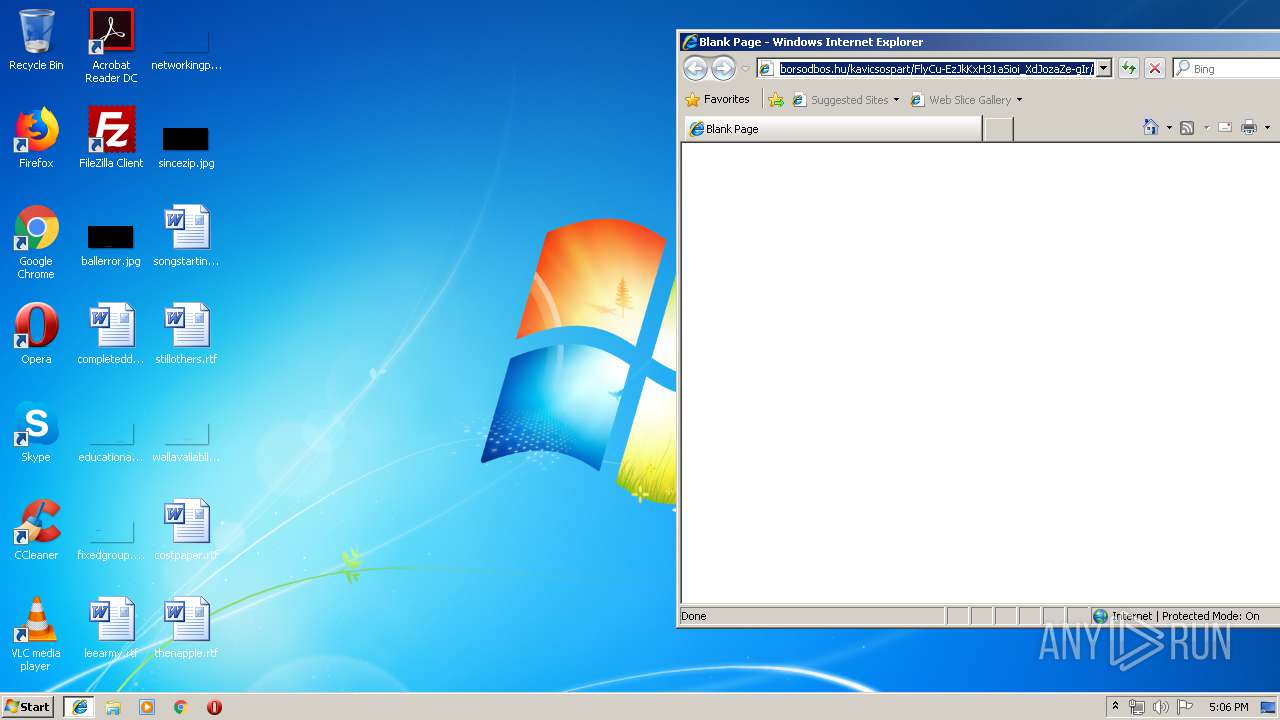The image size is (1280, 720).
Task: Select the completedd document icon
Action: (111, 334)
